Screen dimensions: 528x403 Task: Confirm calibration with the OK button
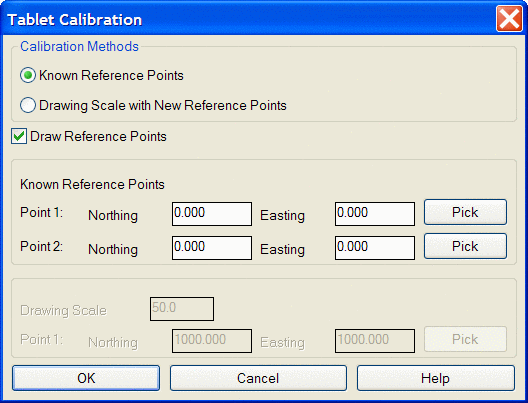(86, 378)
